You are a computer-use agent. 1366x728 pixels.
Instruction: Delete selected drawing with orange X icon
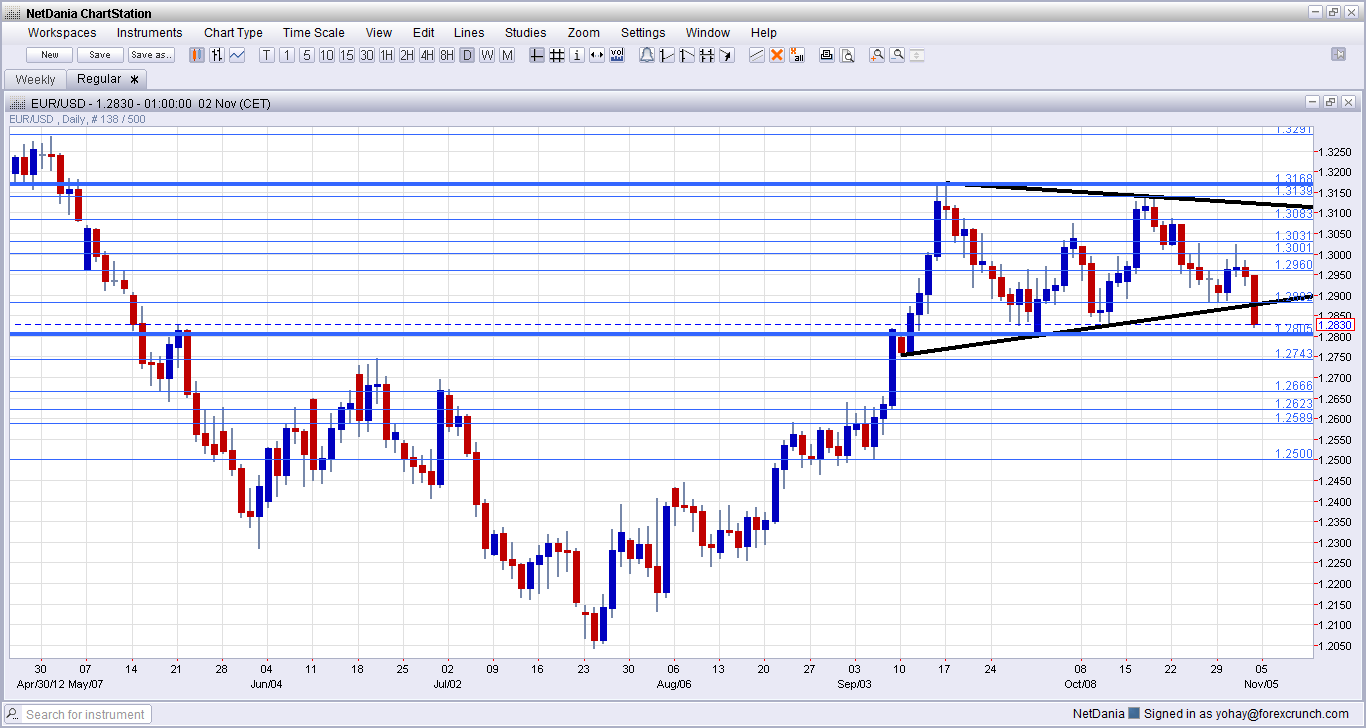click(777, 55)
